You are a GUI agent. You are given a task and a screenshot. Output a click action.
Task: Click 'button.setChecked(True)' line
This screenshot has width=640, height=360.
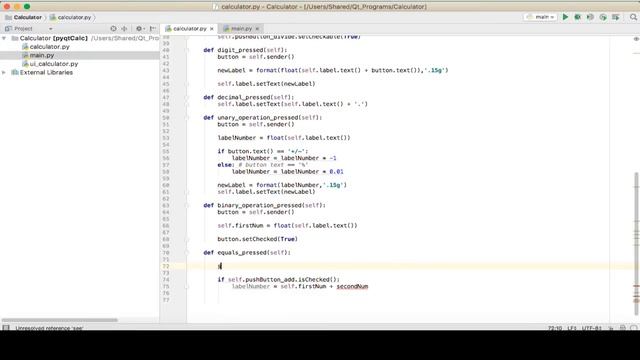pyautogui.click(x=258, y=239)
